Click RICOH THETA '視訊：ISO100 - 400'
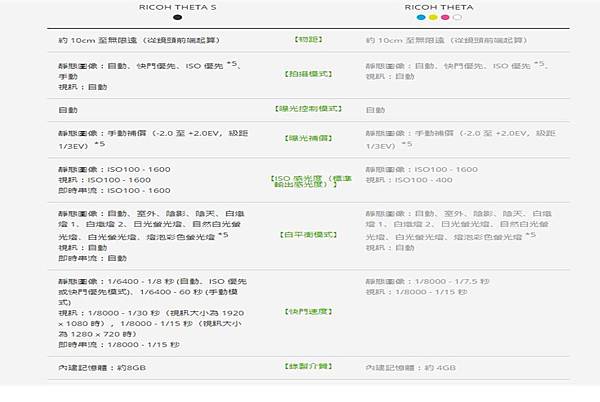 click(x=409, y=180)
